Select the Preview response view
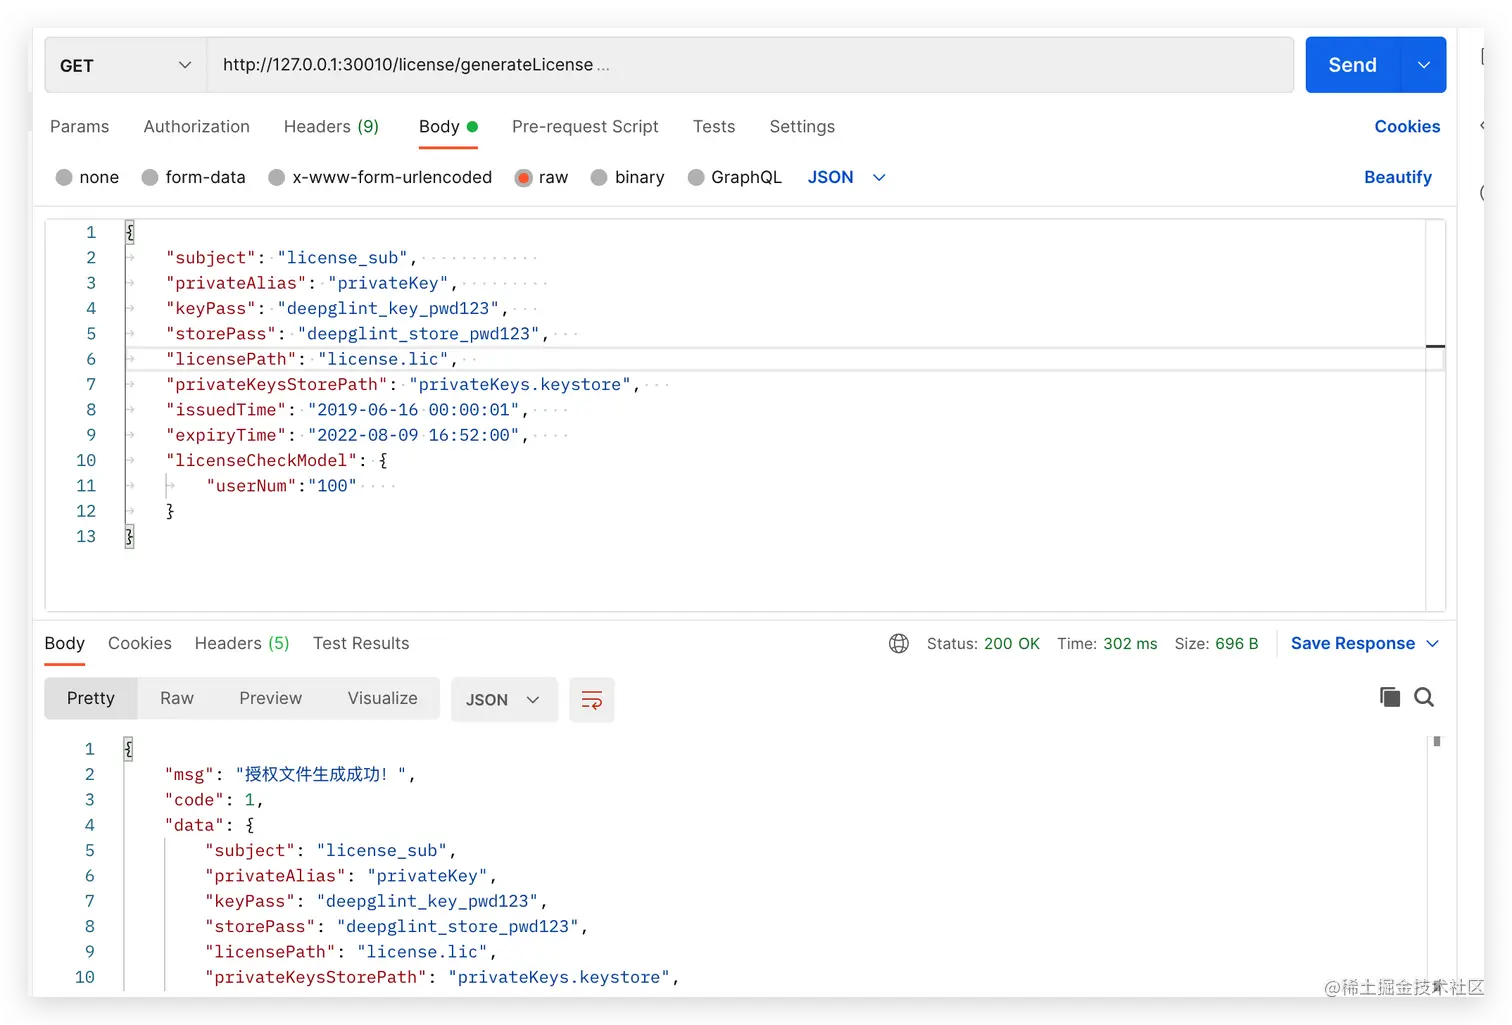The width and height of the screenshot is (1512, 1025). coord(270,698)
